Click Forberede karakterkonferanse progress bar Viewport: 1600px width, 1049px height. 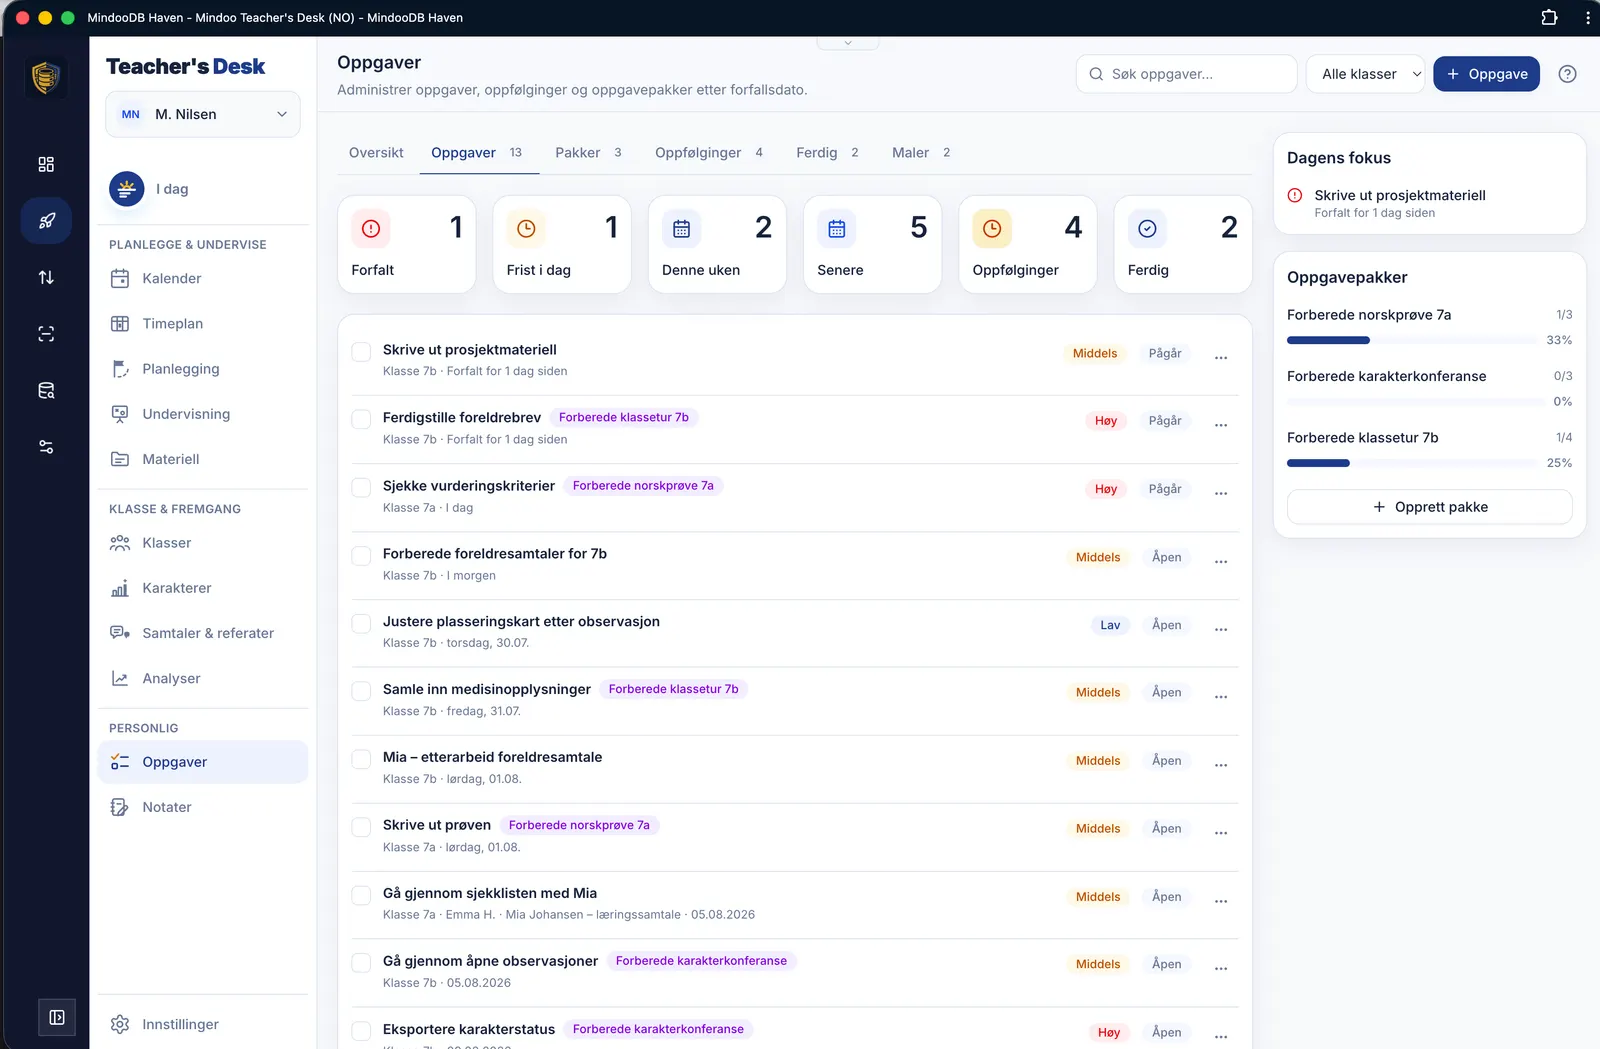click(x=1415, y=402)
